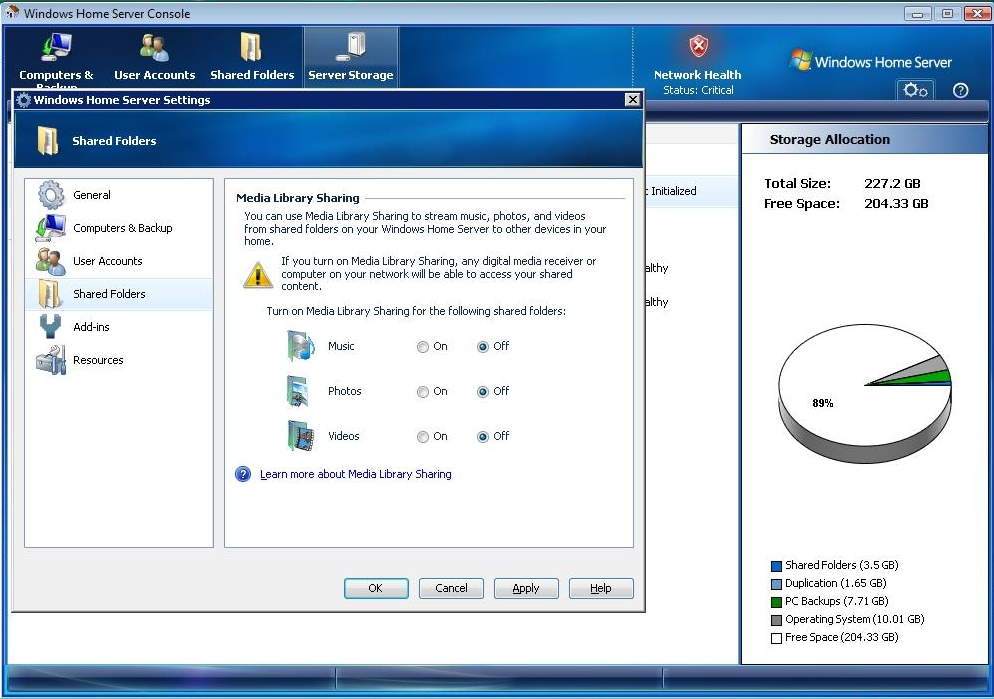Select Resources in the settings sidebar
The image size is (994, 699).
pyautogui.click(x=98, y=360)
